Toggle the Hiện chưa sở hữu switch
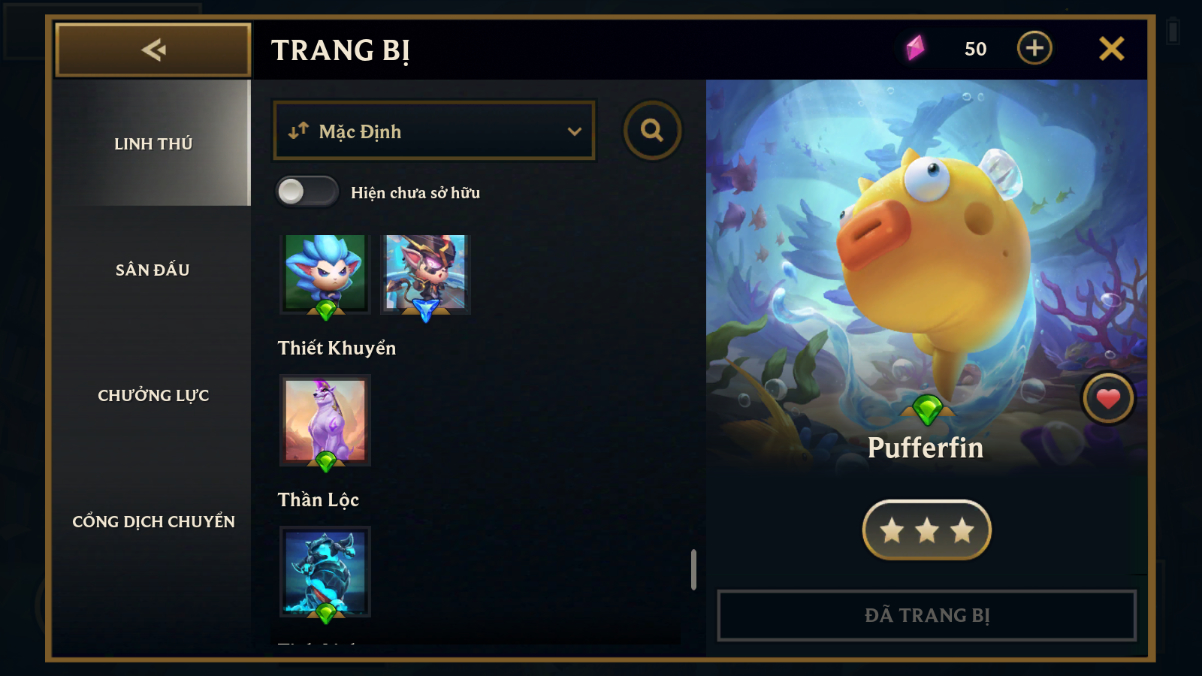 307,192
